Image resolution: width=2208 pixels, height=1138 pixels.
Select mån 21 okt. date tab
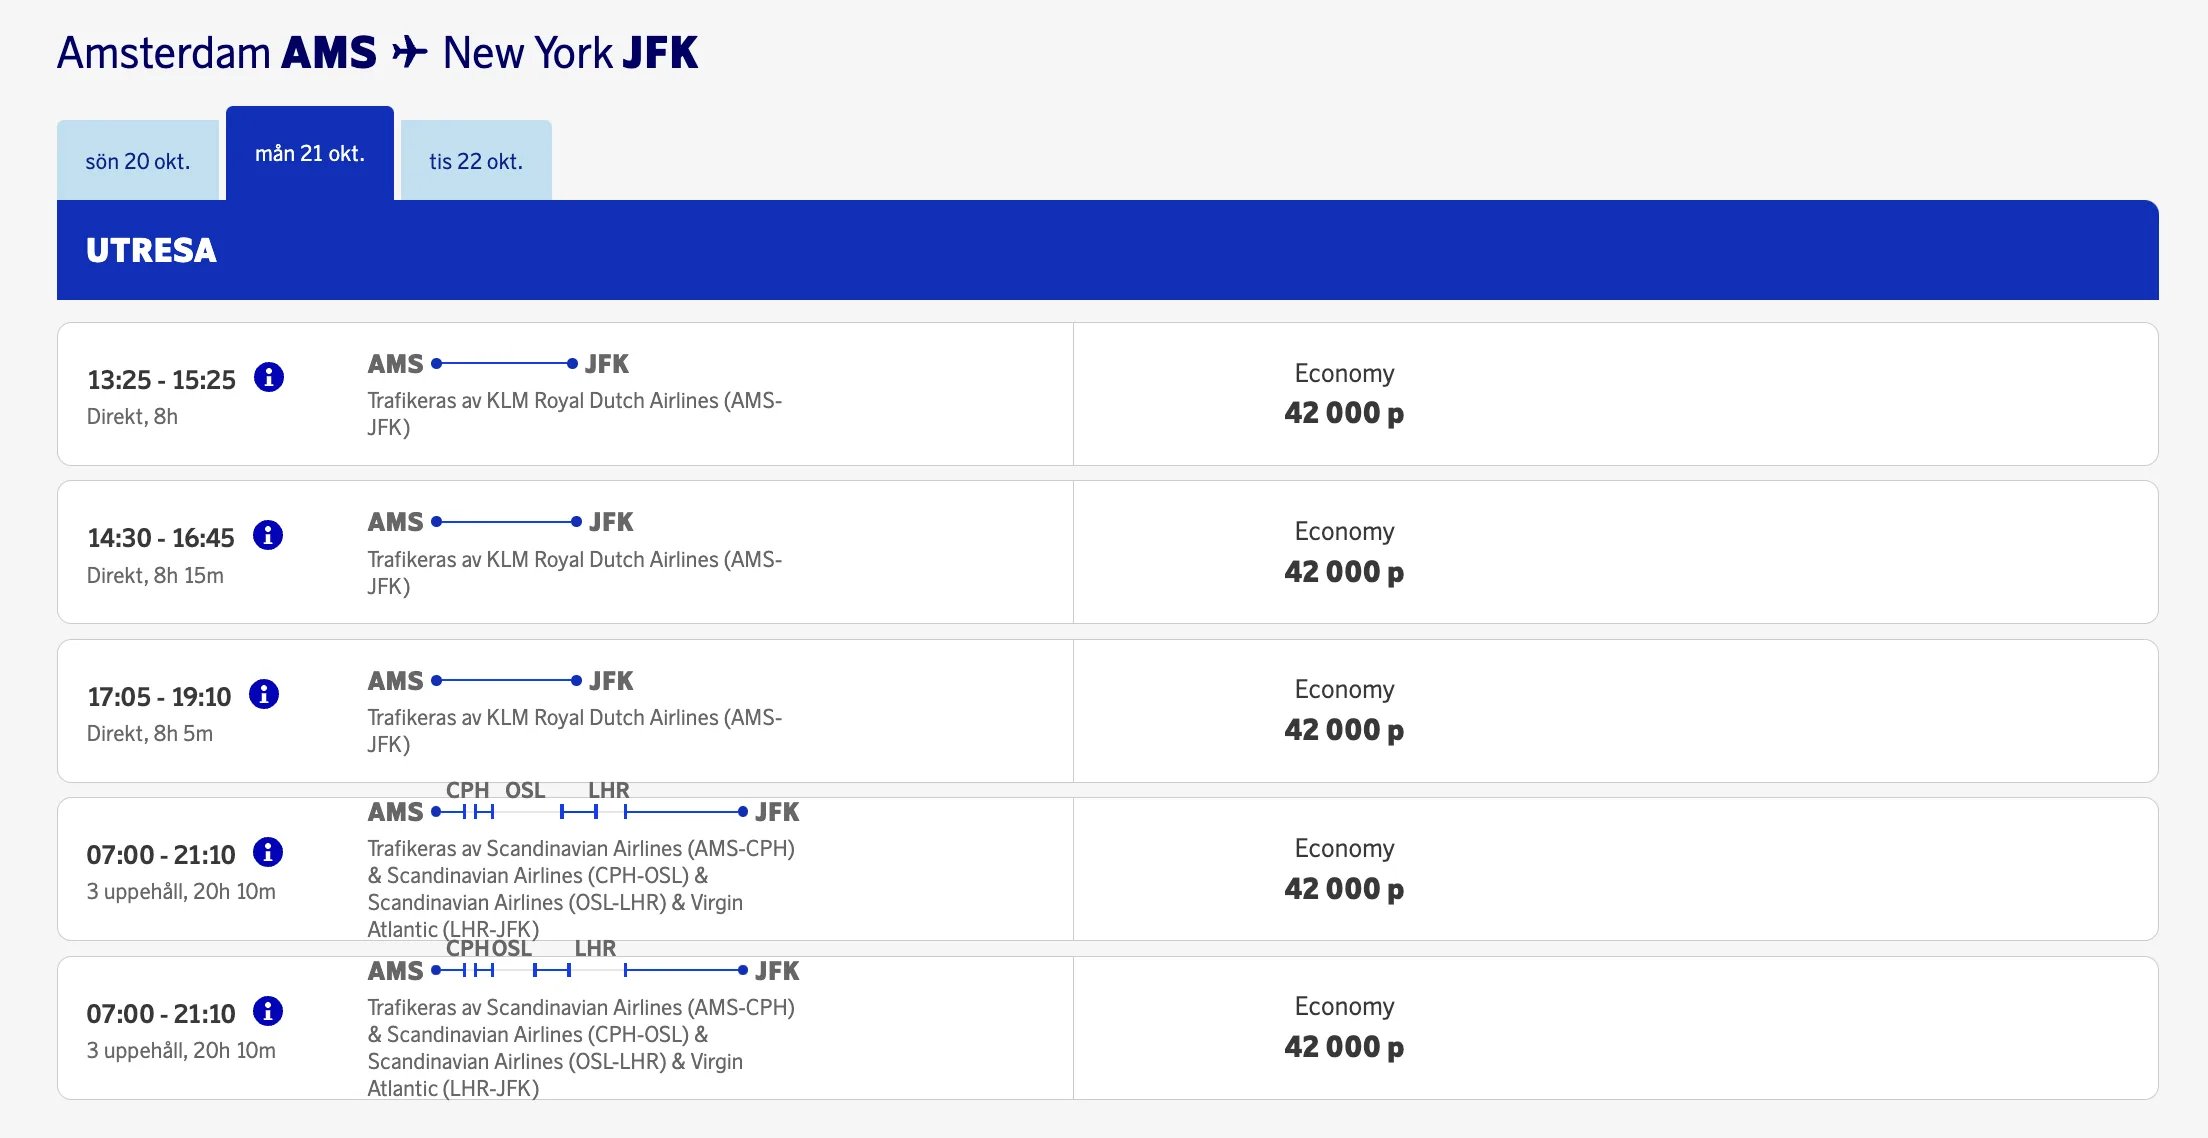(x=310, y=153)
